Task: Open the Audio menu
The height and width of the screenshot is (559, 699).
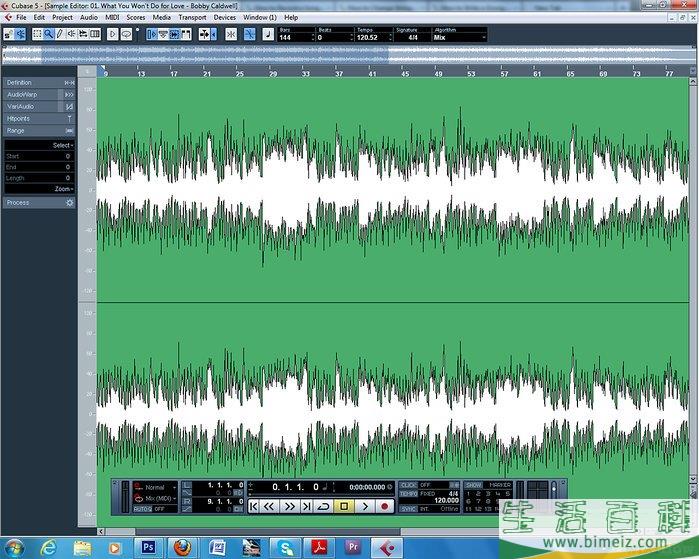Action: coord(89,17)
